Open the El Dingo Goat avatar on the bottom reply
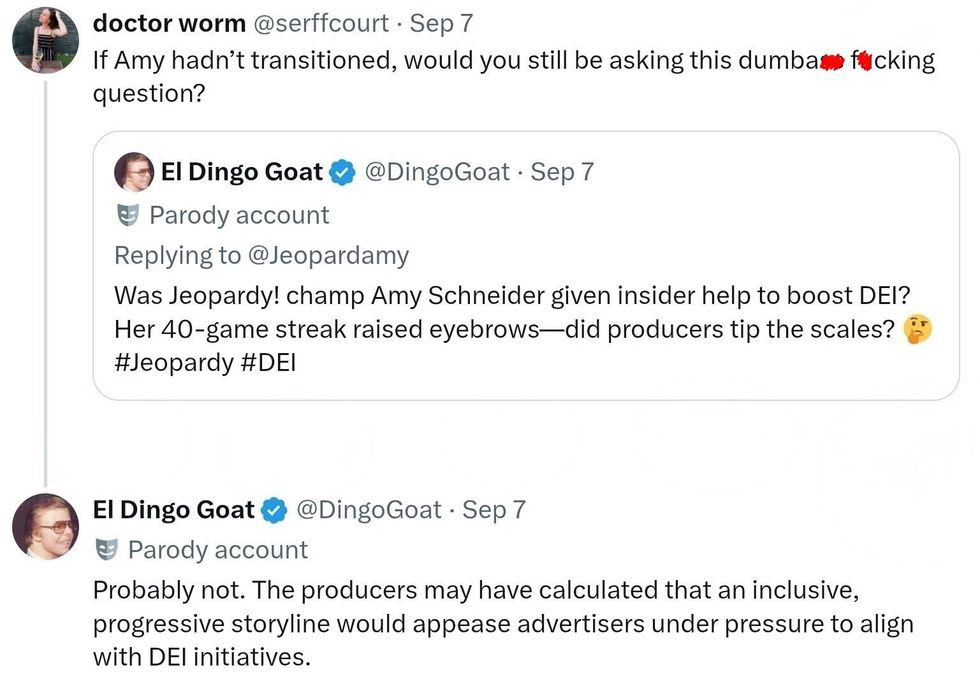The image size is (980, 689). [45, 526]
